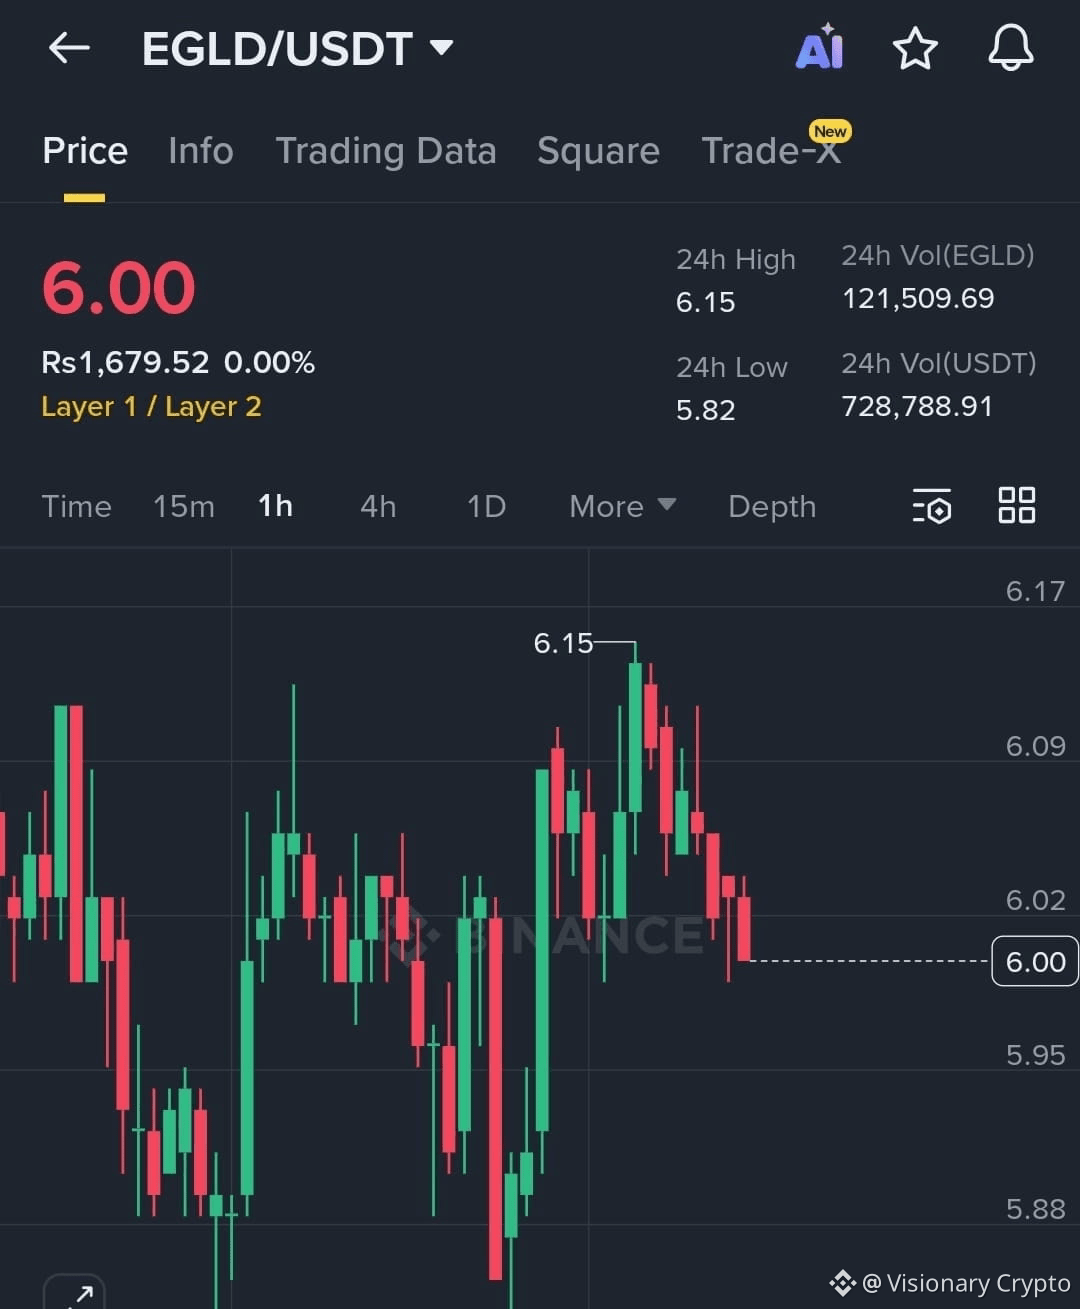
Task: Open notifications via bell icon
Action: click(1010, 47)
